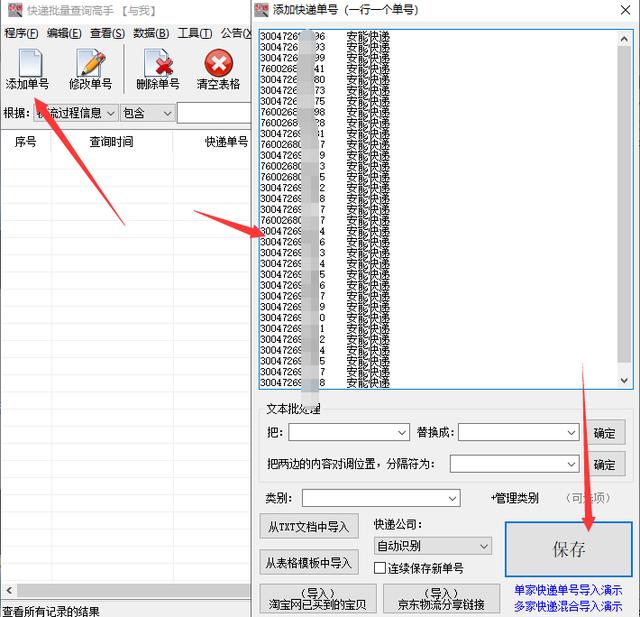This screenshot has width=640, height=617.
Task: Open the 公告 menu
Action: 236,33
